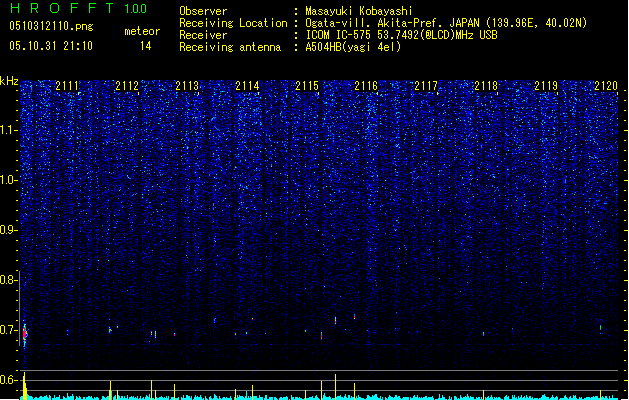The width and height of the screenshot is (629, 400).
Task: Click the HROFFT 1.0.0 title text
Action: 79,8
